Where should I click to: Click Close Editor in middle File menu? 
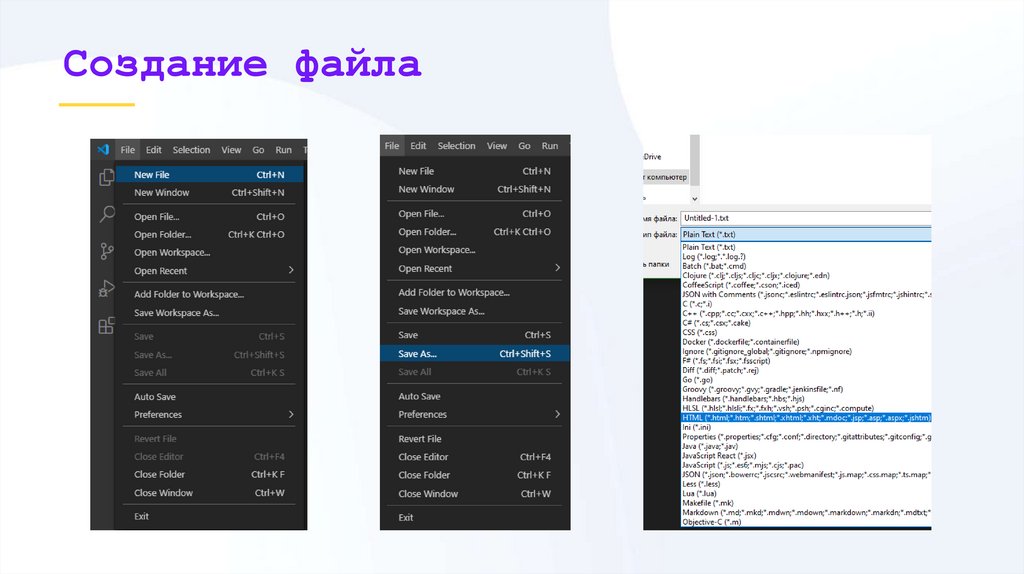click(475, 457)
